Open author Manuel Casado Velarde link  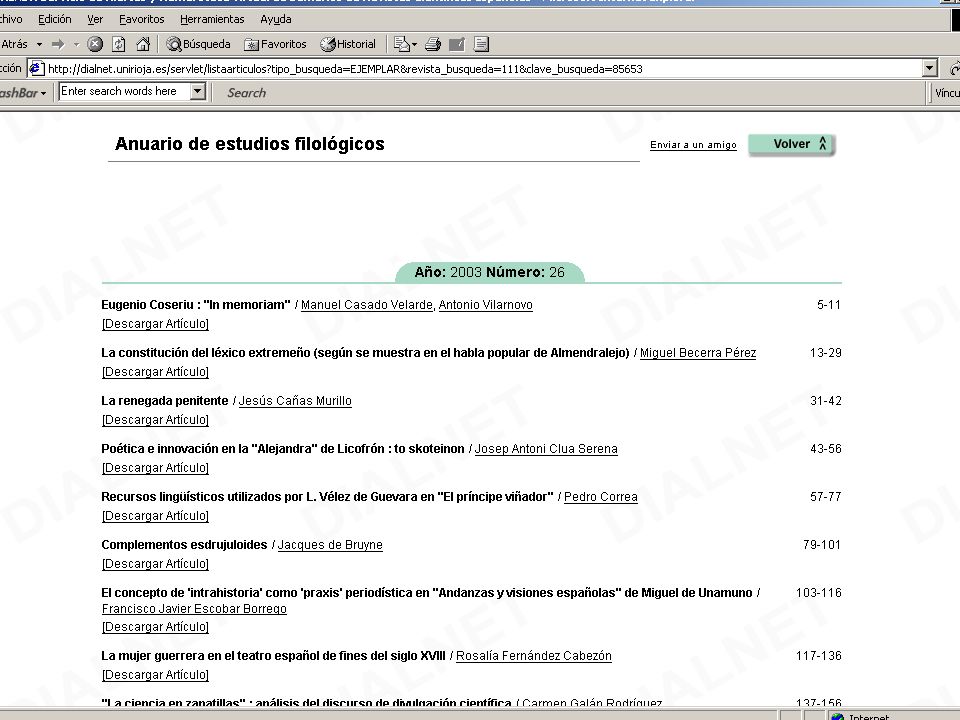(367, 305)
